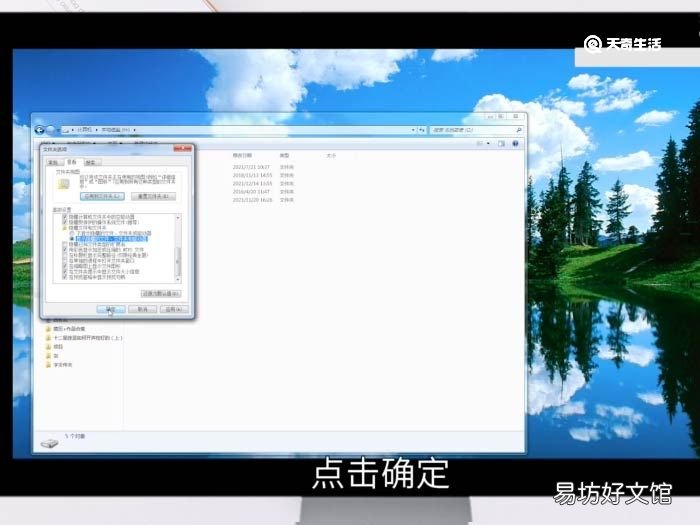Click the date cell 2021/7/21 10:27

coord(251,167)
